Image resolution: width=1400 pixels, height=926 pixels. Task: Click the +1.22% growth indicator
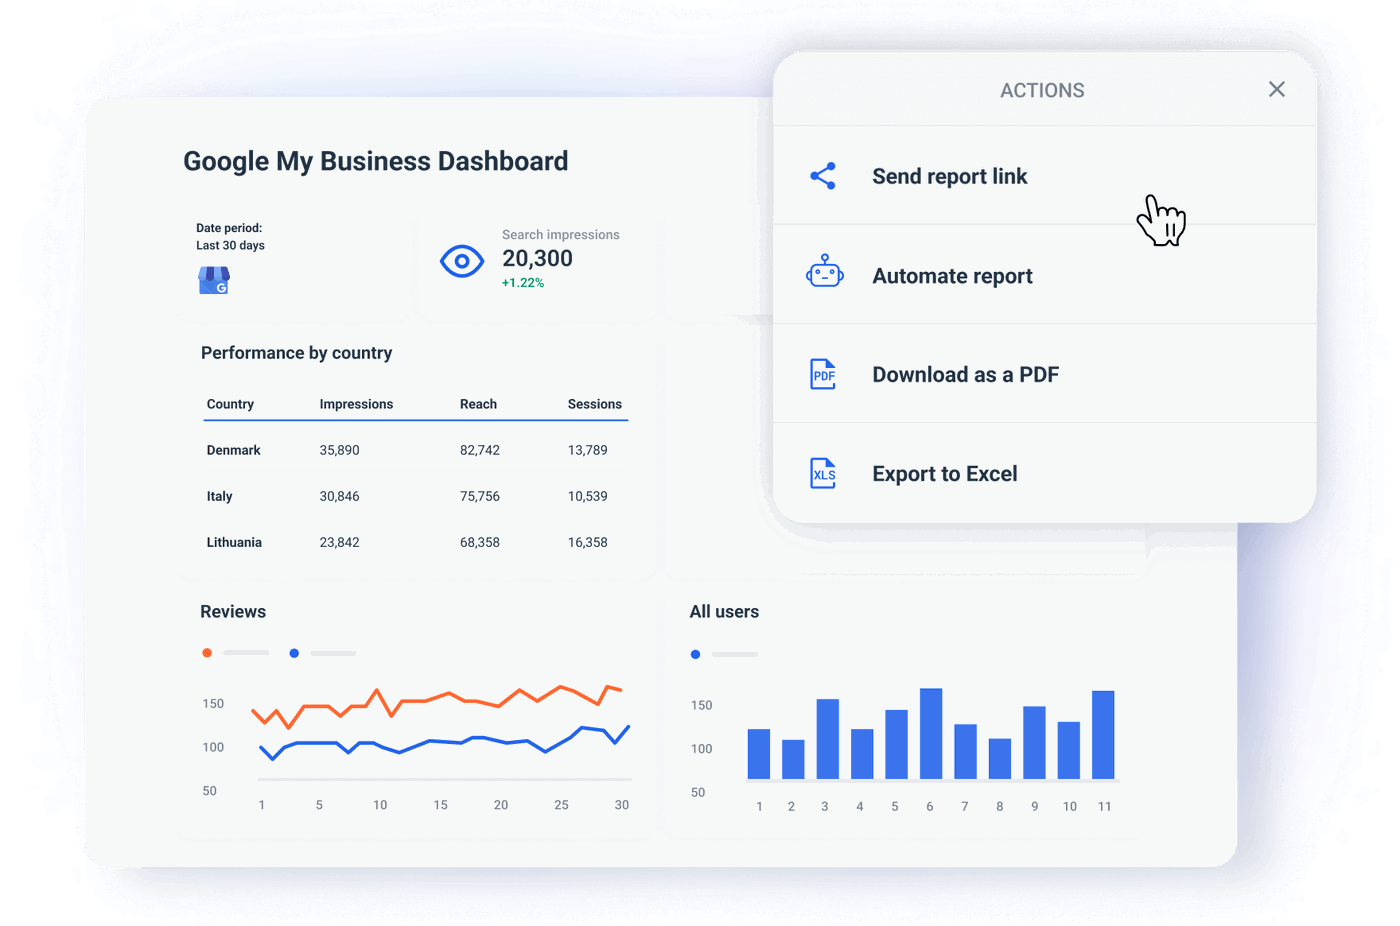[x=522, y=282]
